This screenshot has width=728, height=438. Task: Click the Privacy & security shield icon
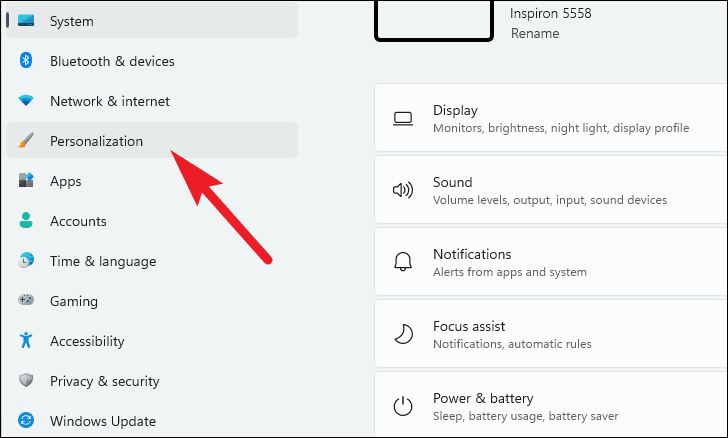click(27, 381)
